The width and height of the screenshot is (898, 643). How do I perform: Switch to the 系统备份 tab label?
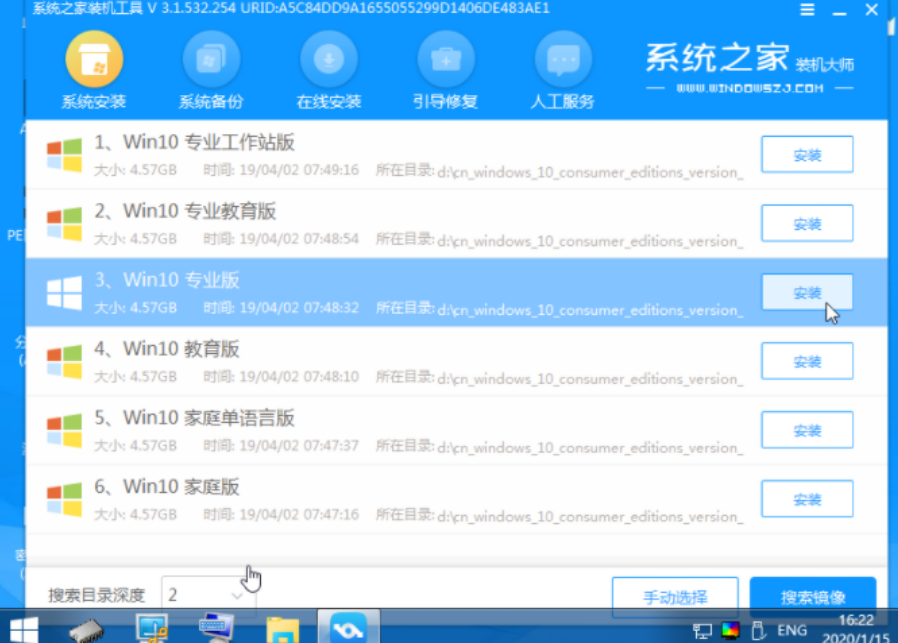[211, 102]
